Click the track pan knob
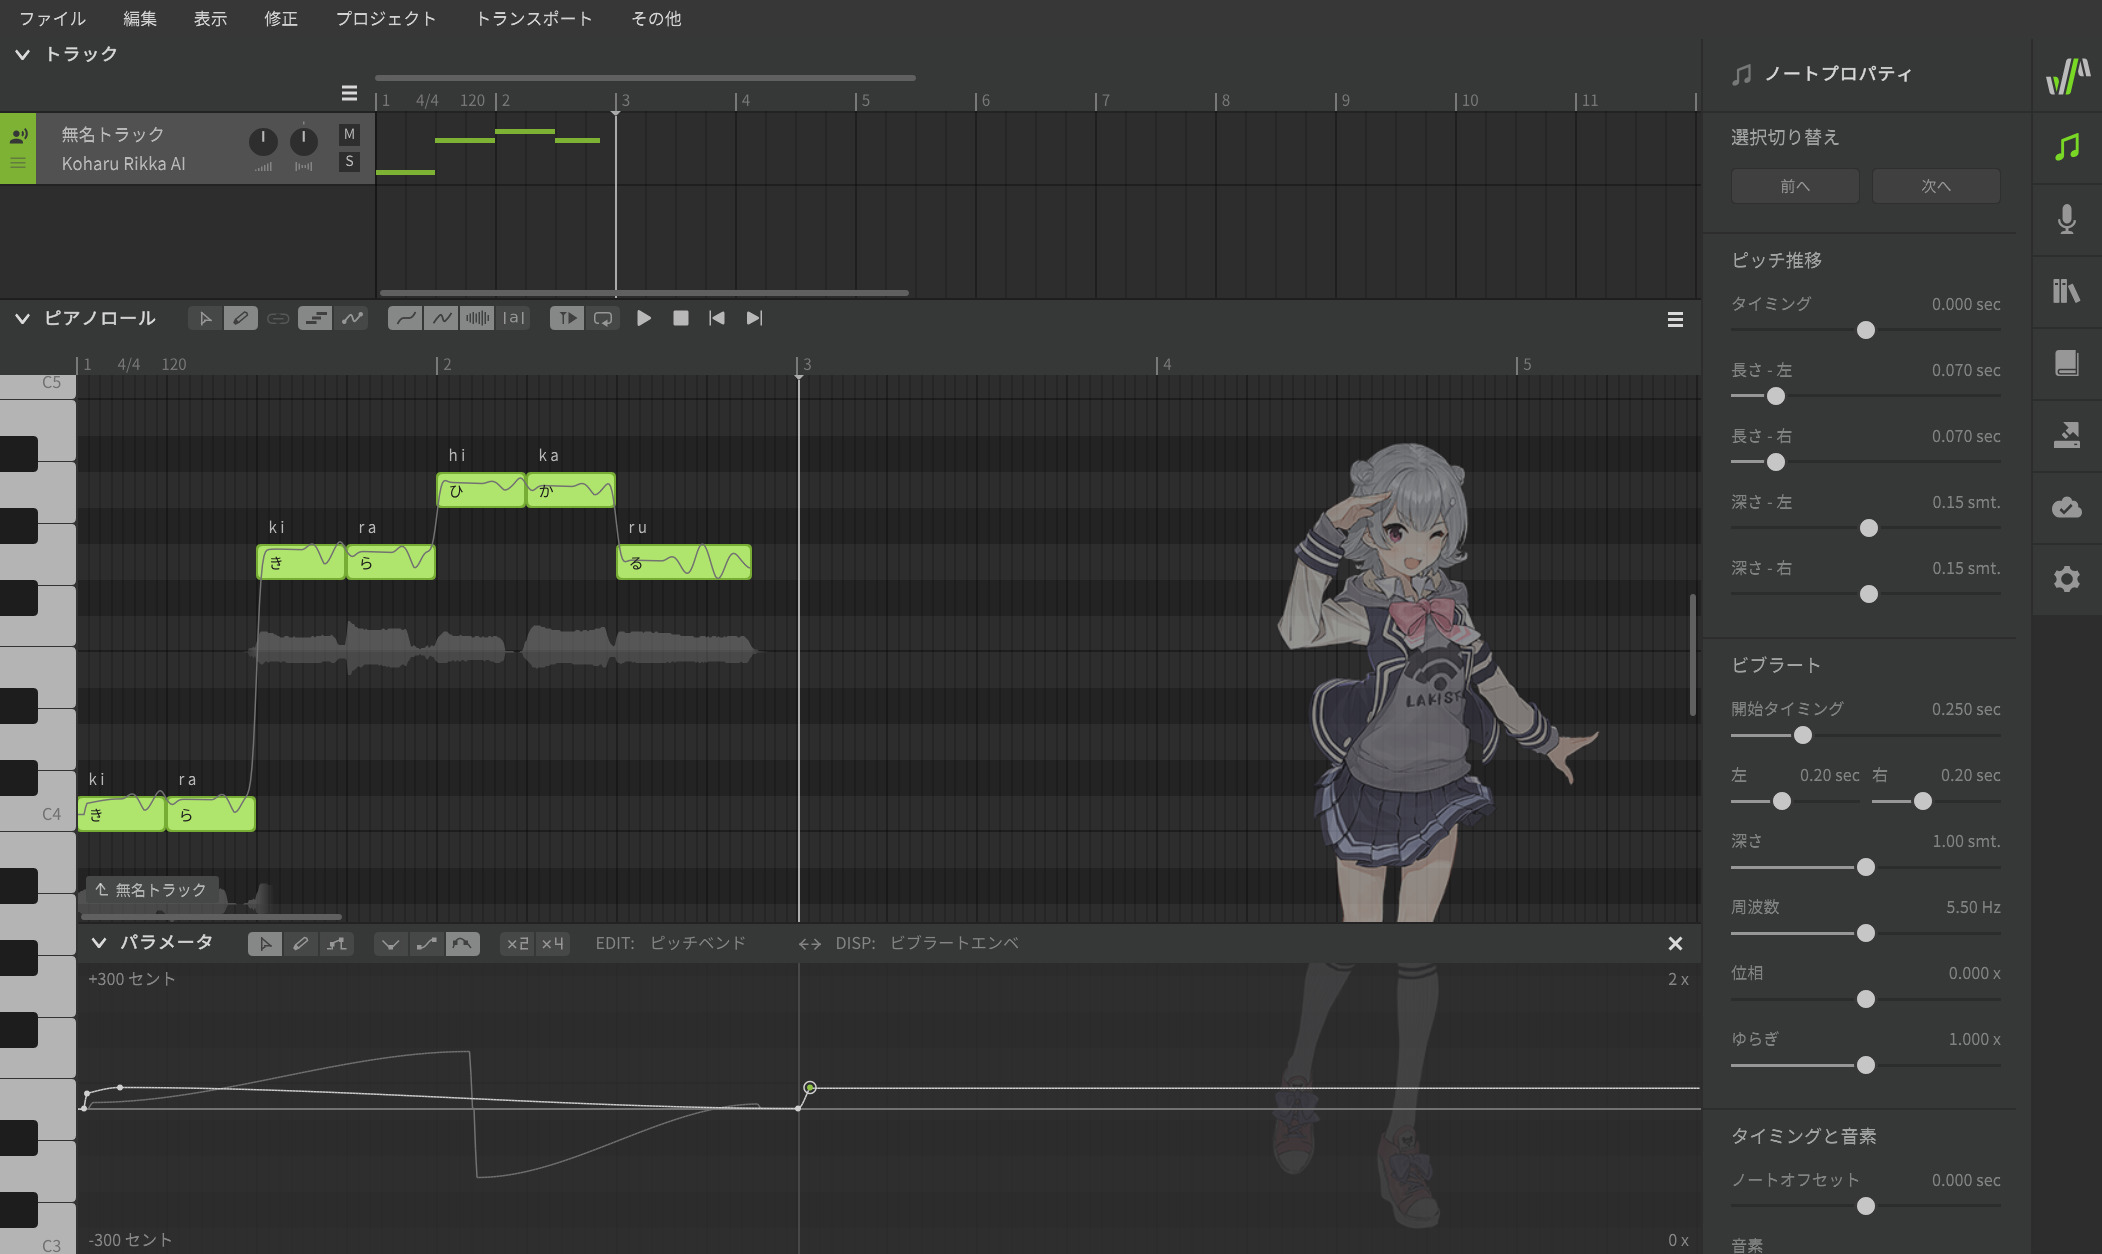Image resolution: width=2102 pixels, height=1254 pixels. tap(303, 141)
